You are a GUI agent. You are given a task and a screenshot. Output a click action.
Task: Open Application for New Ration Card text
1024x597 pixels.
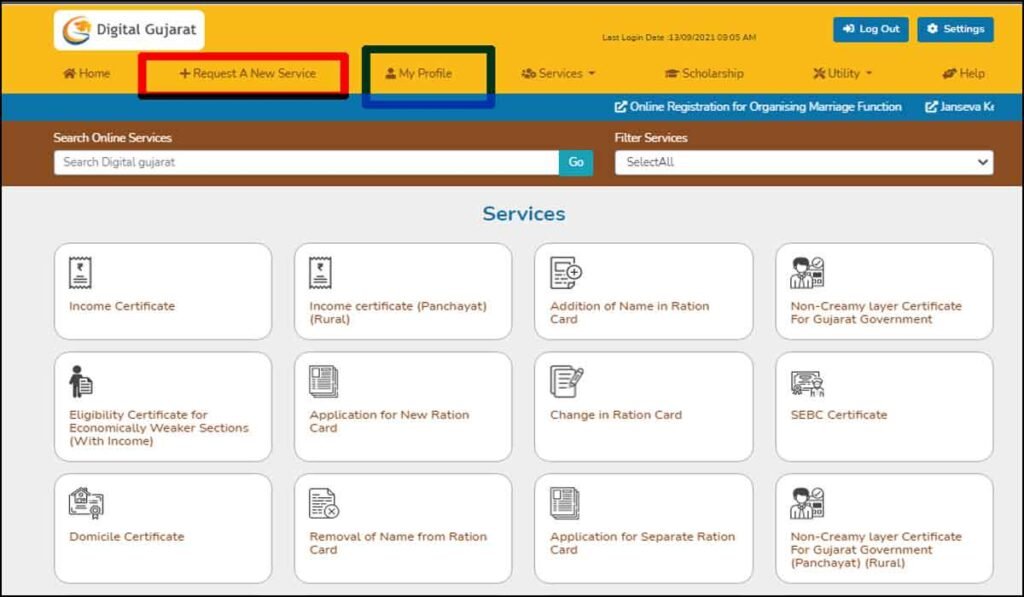click(x=389, y=421)
